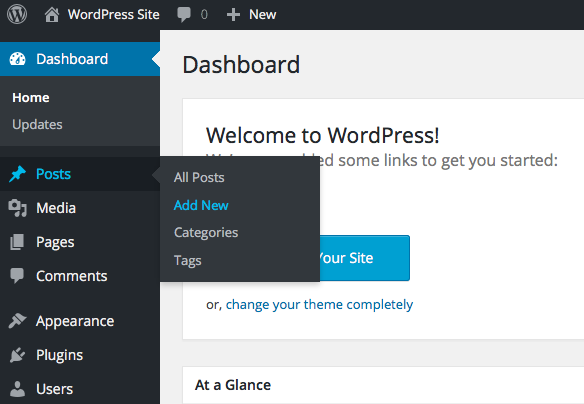Viewport: 584px width, 404px height.
Task: Click the Dashboard gauge icon in sidebar
Action: (x=18, y=59)
